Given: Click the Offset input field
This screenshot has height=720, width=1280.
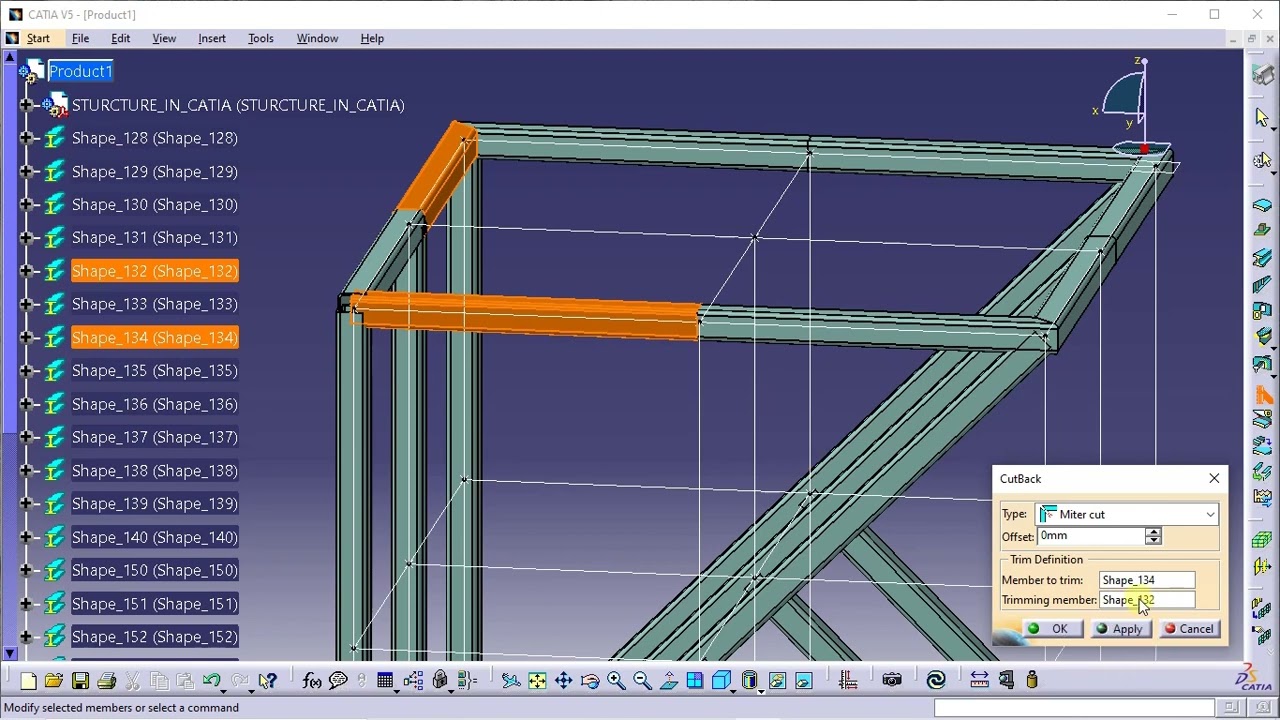Looking at the screenshot, I should (x=1092, y=537).
